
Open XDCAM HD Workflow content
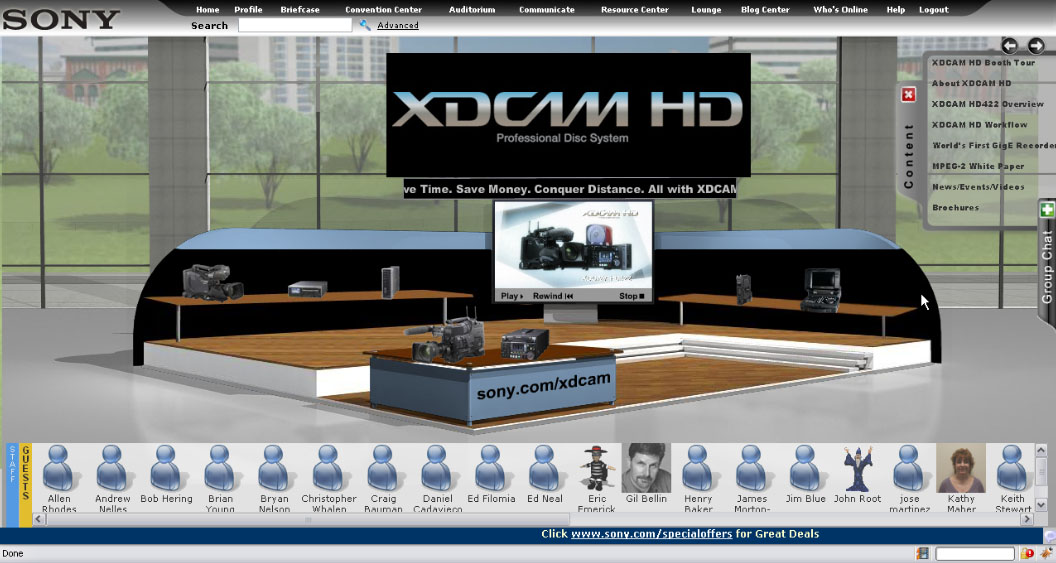[979, 125]
